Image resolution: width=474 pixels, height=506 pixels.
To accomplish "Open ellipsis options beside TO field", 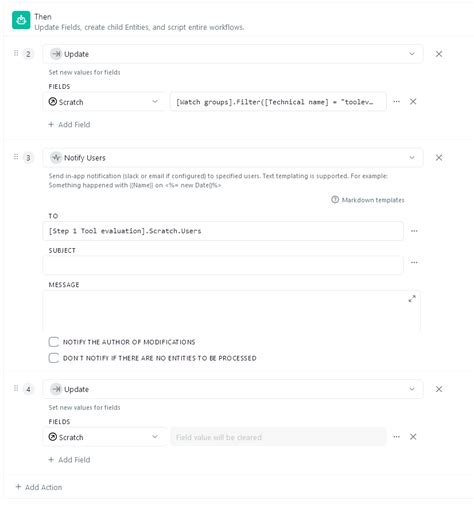I will pyautogui.click(x=414, y=231).
